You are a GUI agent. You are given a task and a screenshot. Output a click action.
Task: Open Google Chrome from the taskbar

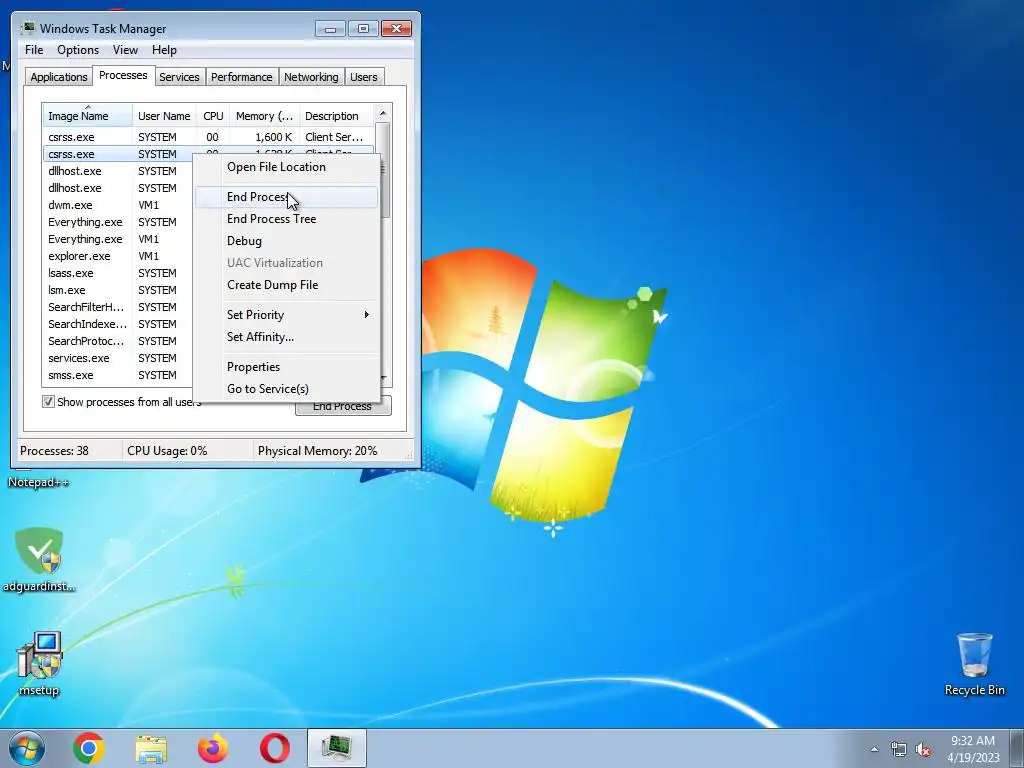89,748
